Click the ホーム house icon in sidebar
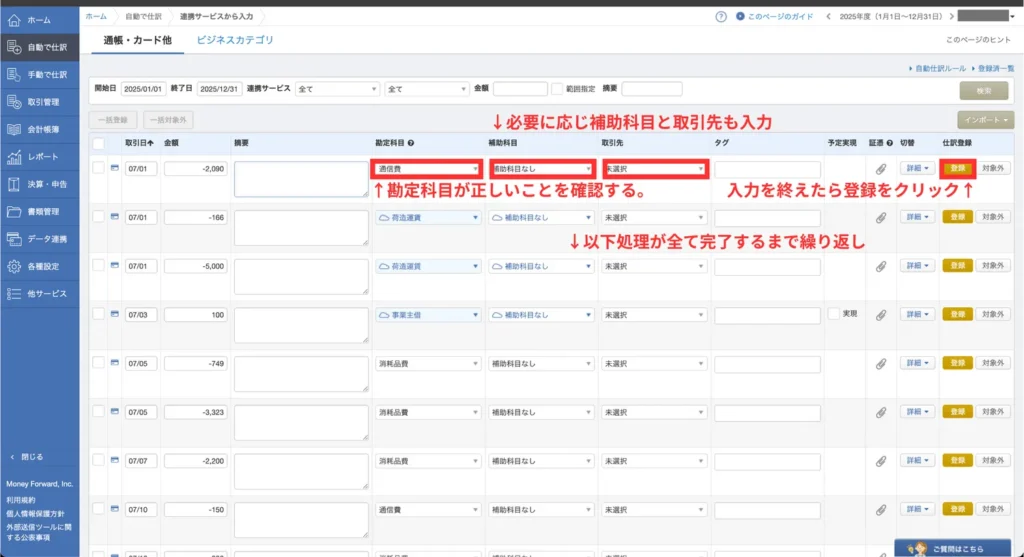The height and width of the screenshot is (557, 1024). coord(14,20)
